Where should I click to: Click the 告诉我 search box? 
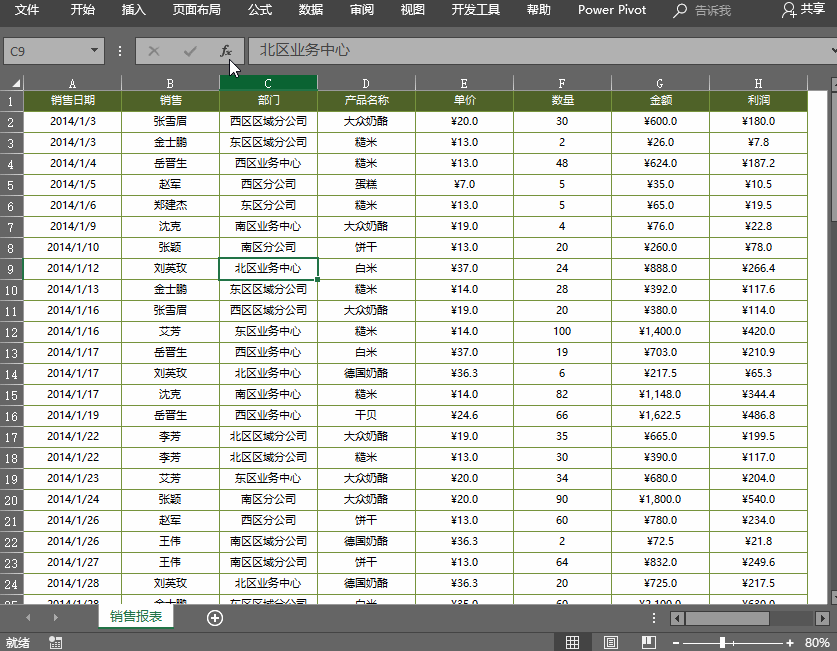coord(713,11)
